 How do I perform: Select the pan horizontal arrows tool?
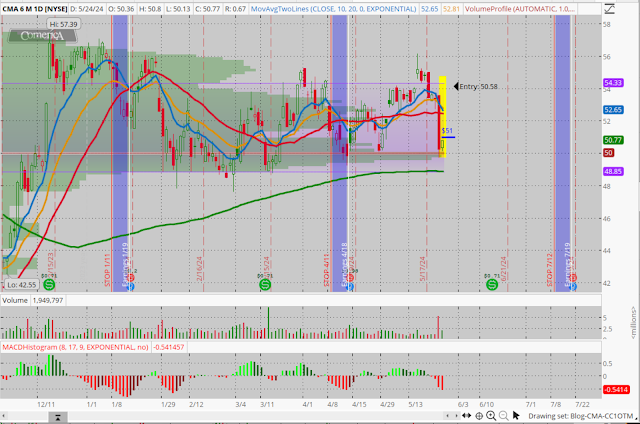click(x=467, y=416)
